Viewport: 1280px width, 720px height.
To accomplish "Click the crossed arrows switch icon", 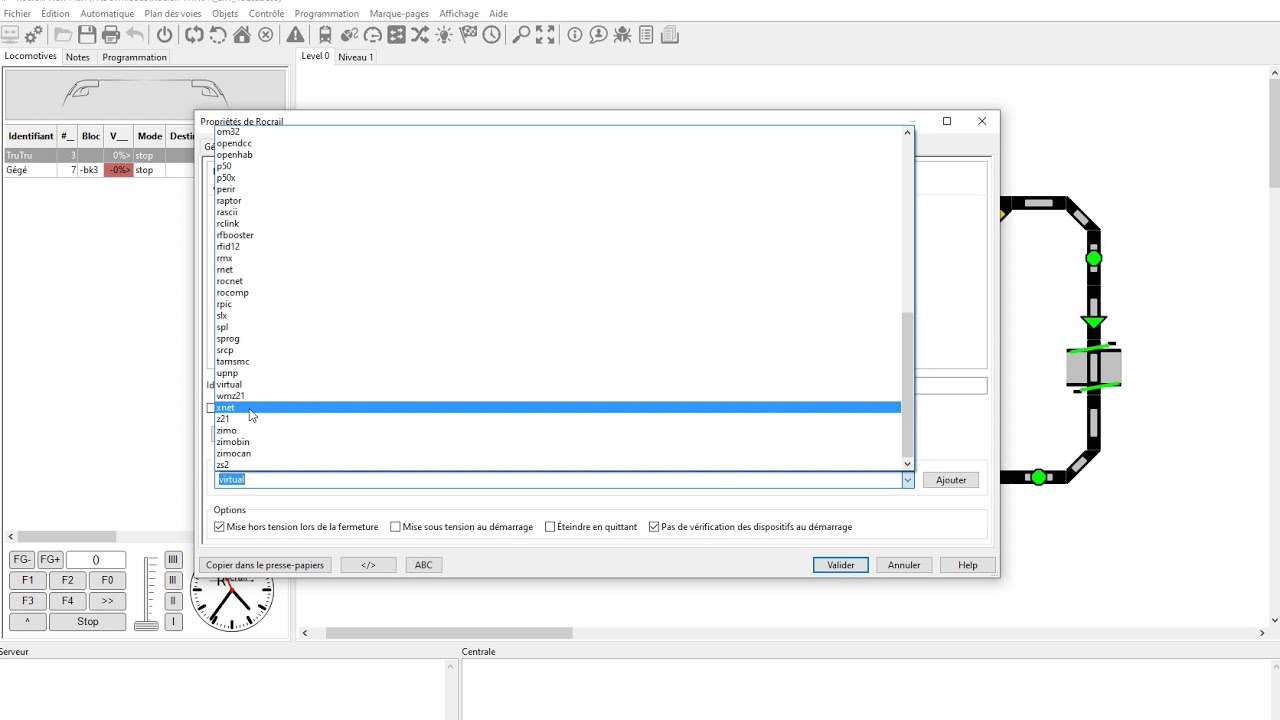I will pos(420,35).
